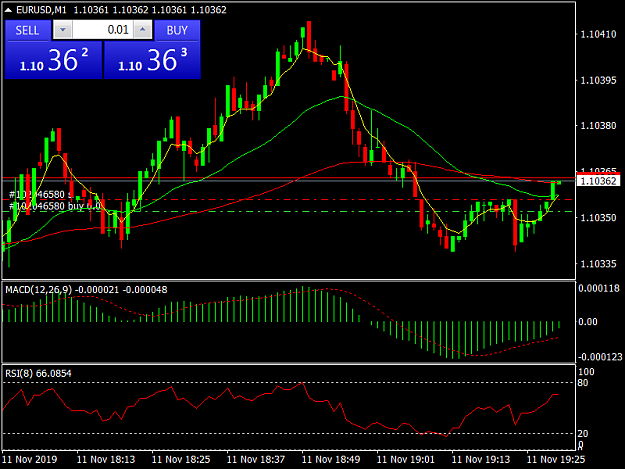Image resolution: width=625 pixels, height=469 pixels.
Task: Click the RSI level 20 label
Action: coord(583,434)
